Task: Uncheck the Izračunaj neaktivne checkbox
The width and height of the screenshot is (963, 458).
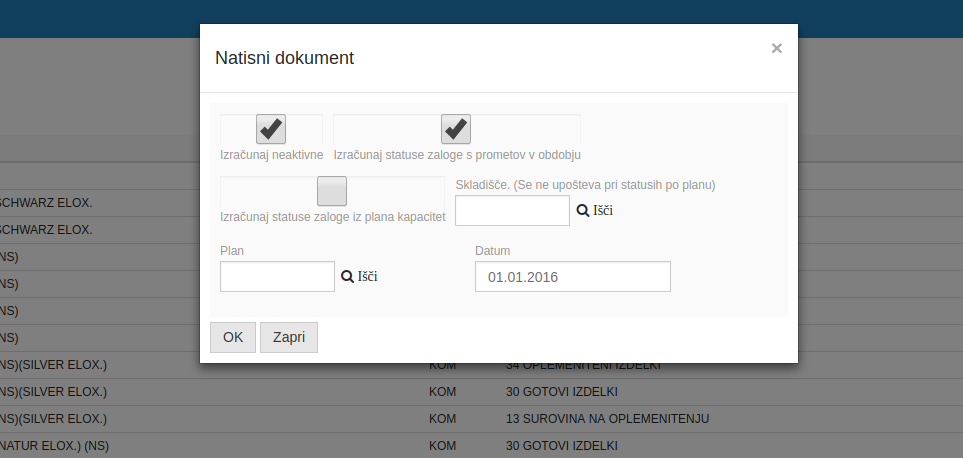Action: click(271, 129)
